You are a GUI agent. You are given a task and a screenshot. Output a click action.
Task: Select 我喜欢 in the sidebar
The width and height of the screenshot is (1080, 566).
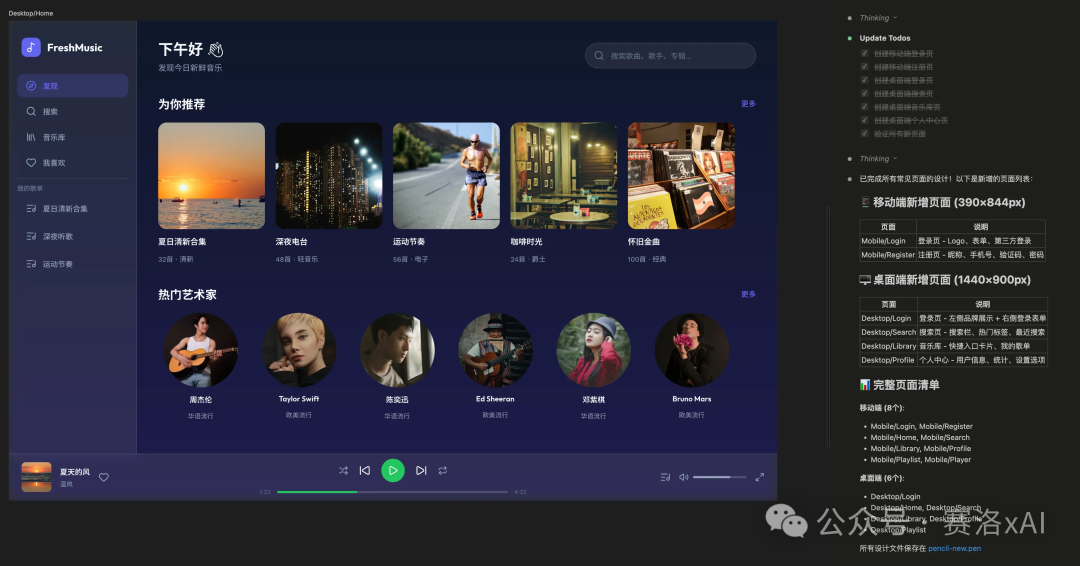(54, 162)
